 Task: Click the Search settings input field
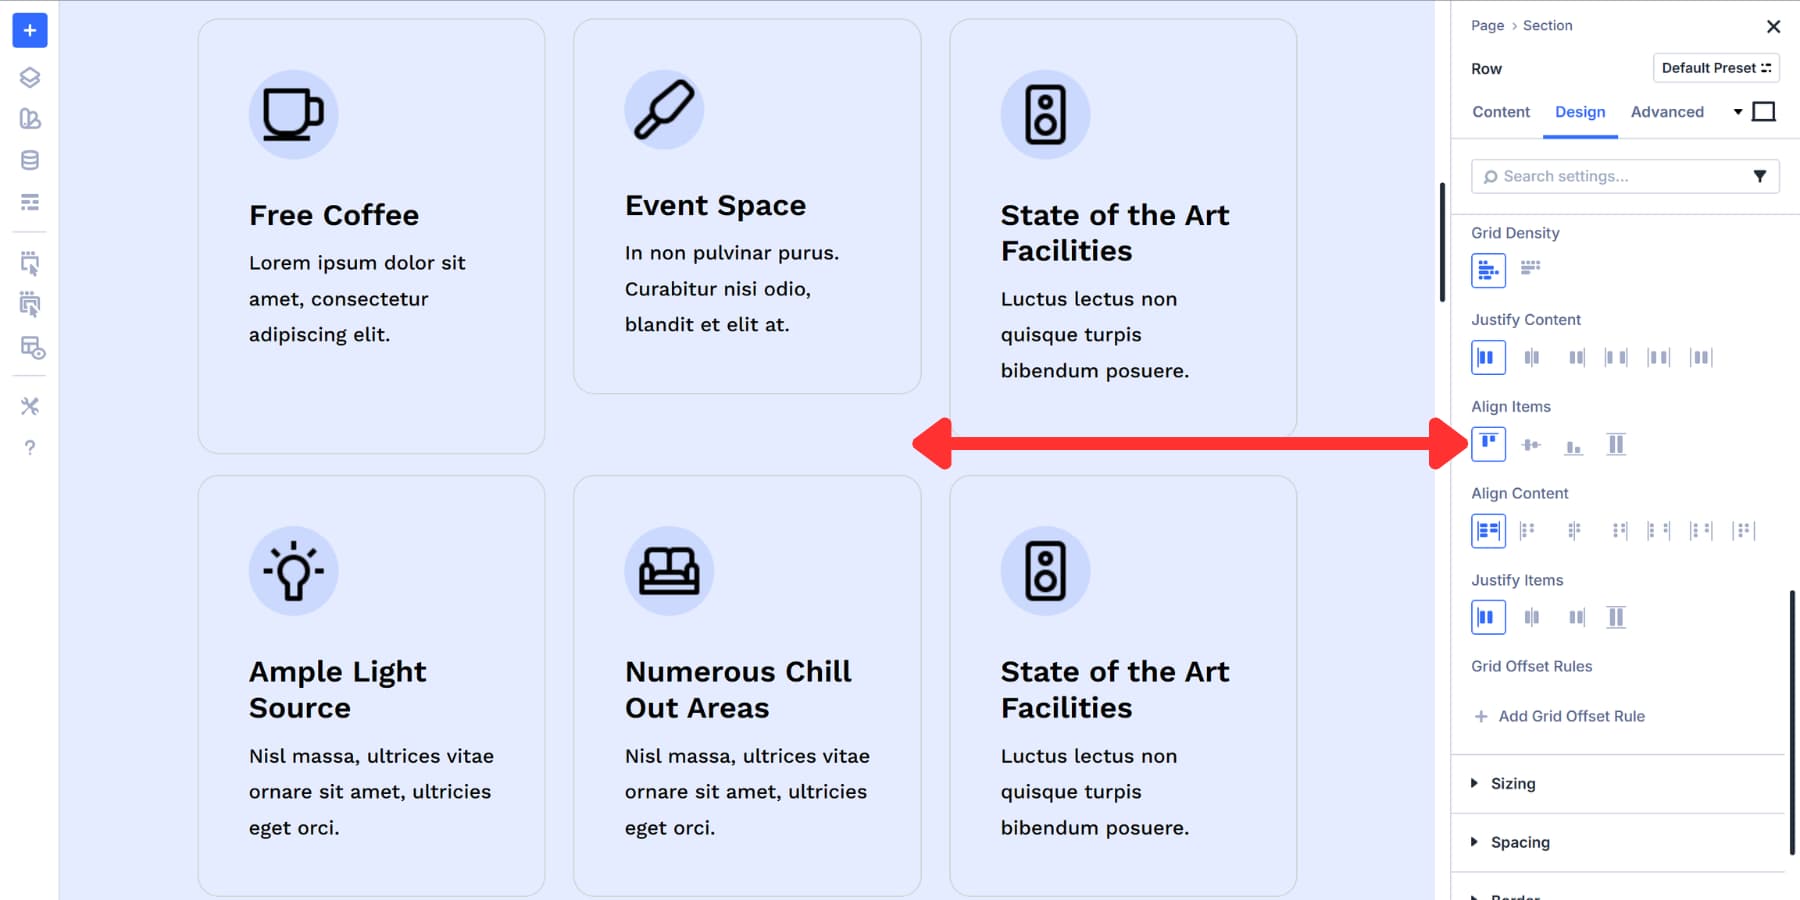[x=1600, y=176]
